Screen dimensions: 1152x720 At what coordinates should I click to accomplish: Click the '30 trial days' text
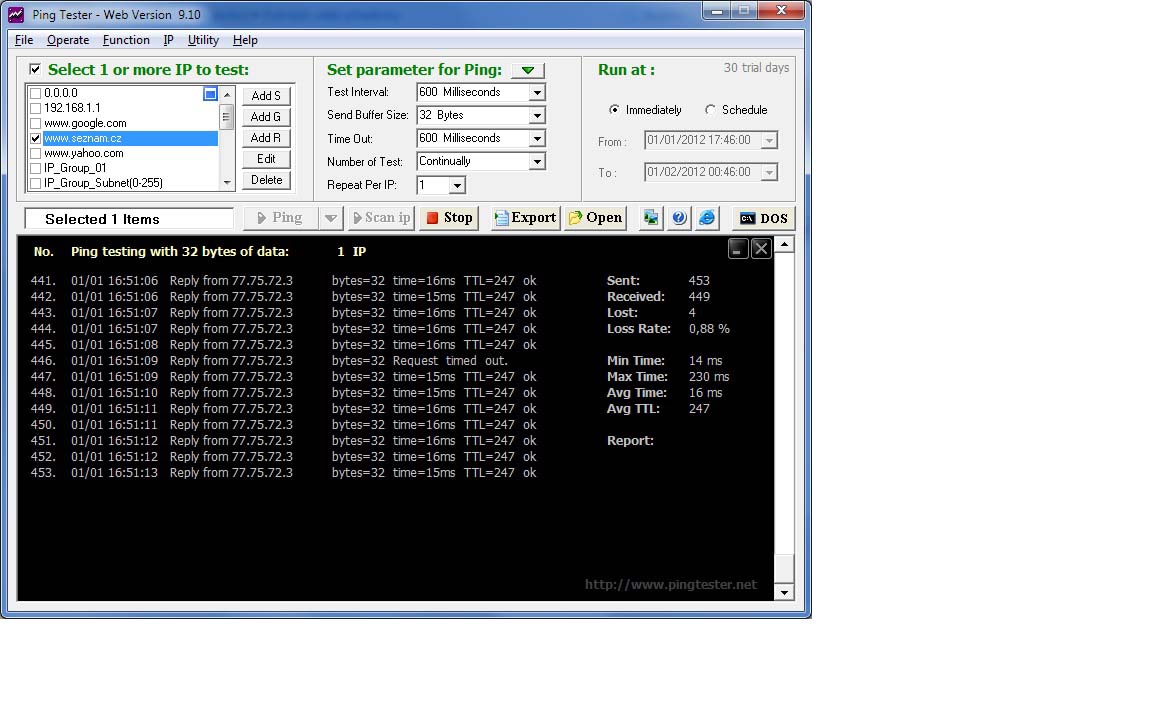[756, 68]
